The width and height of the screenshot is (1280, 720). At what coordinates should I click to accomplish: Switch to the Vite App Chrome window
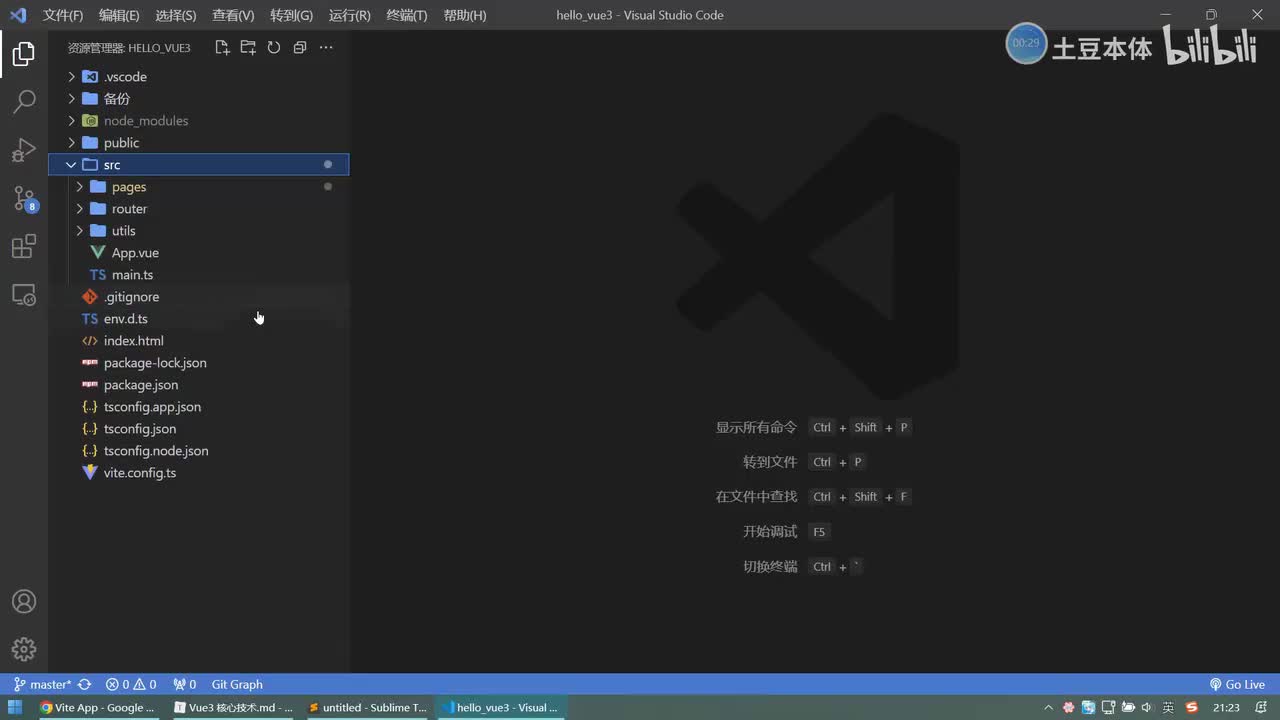pyautogui.click(x=98, y=708)
